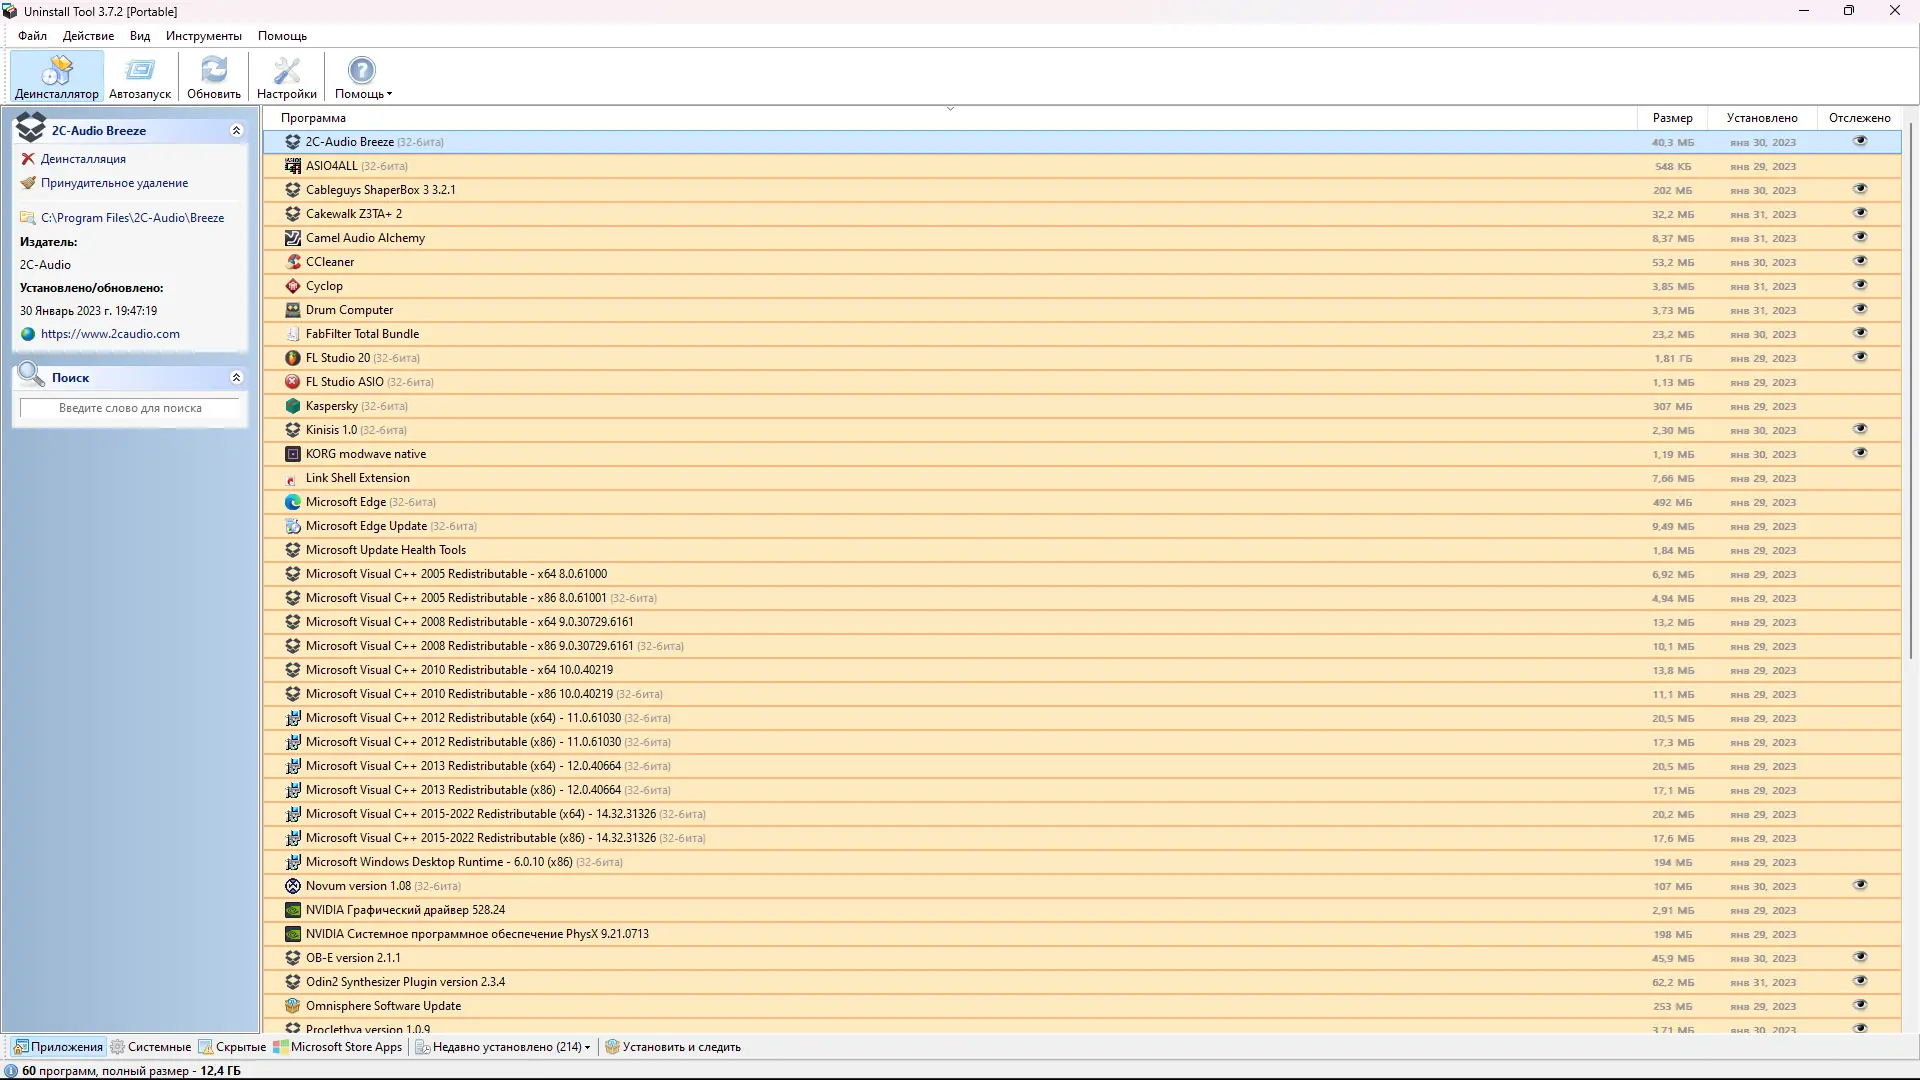Open the Помощь toolbar dropdown arrow
Image resolution: width=1920 pixels, height=1080 pixels.
tap(389, 95)
